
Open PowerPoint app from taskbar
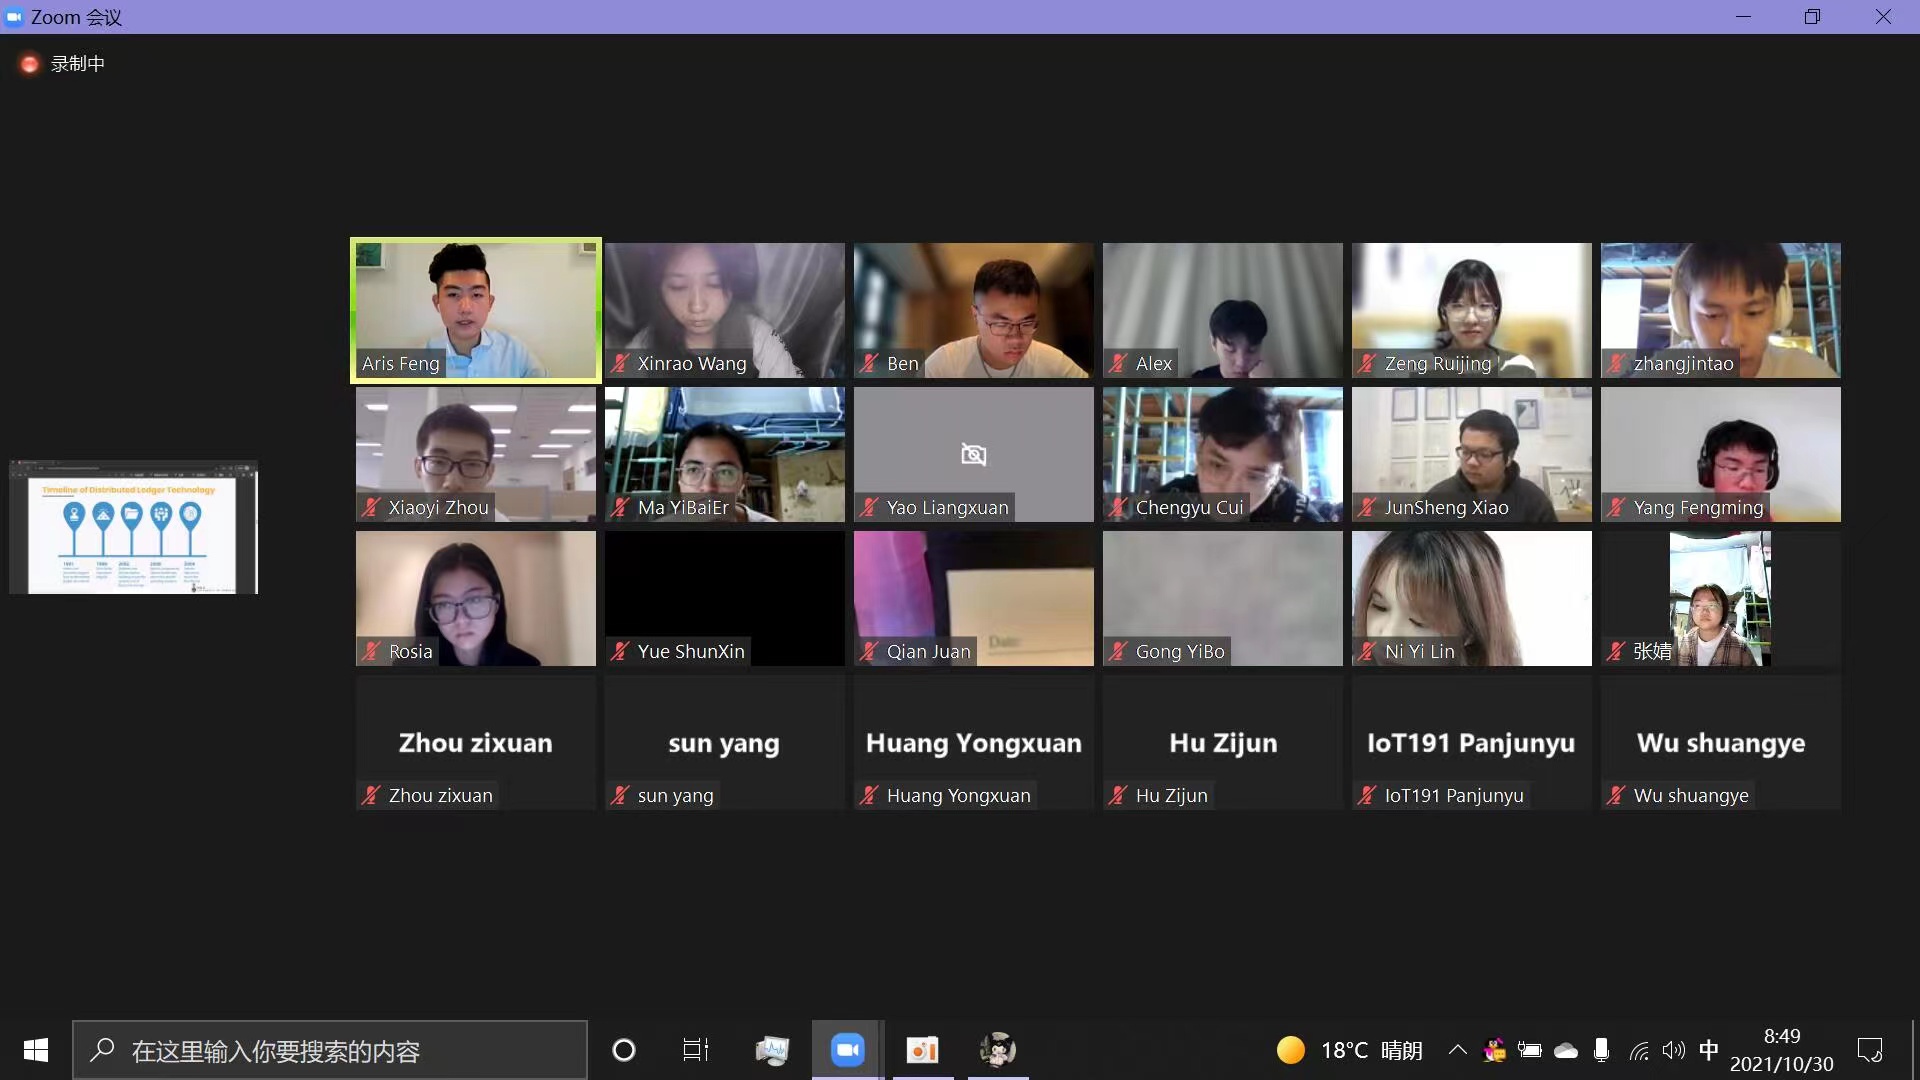922,1050
